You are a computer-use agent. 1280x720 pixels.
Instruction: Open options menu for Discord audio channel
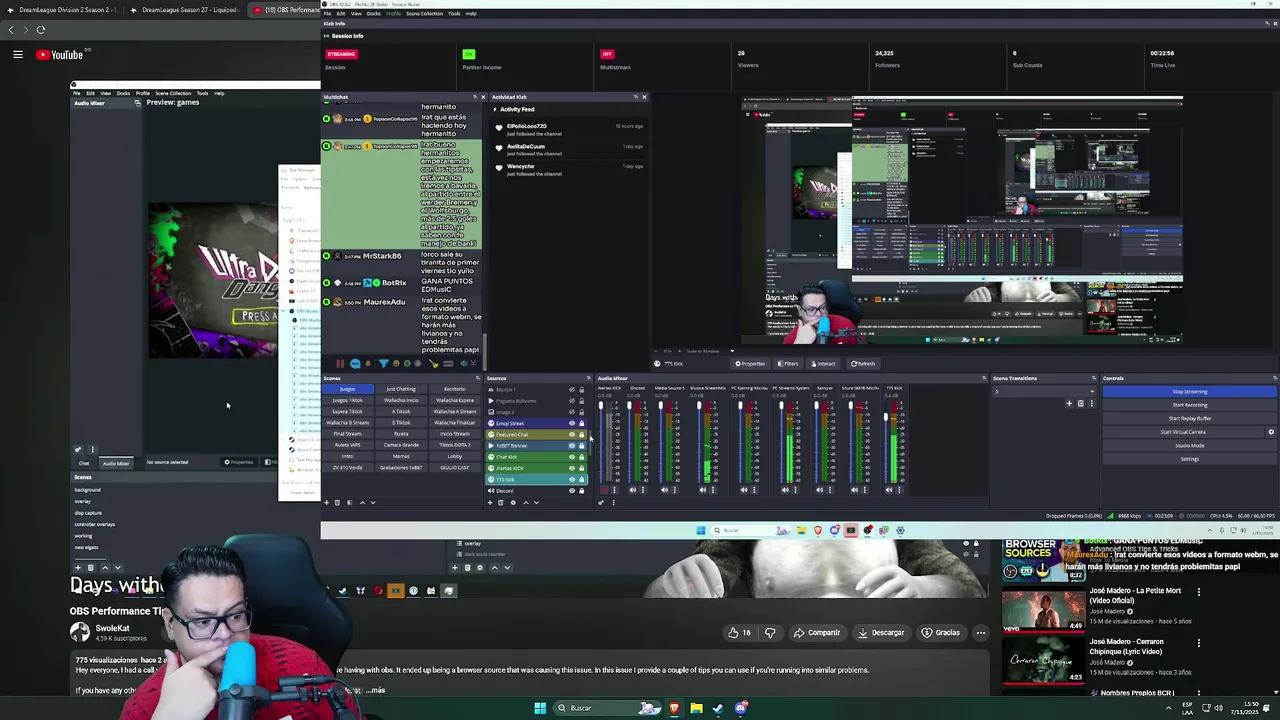[643, 490]
